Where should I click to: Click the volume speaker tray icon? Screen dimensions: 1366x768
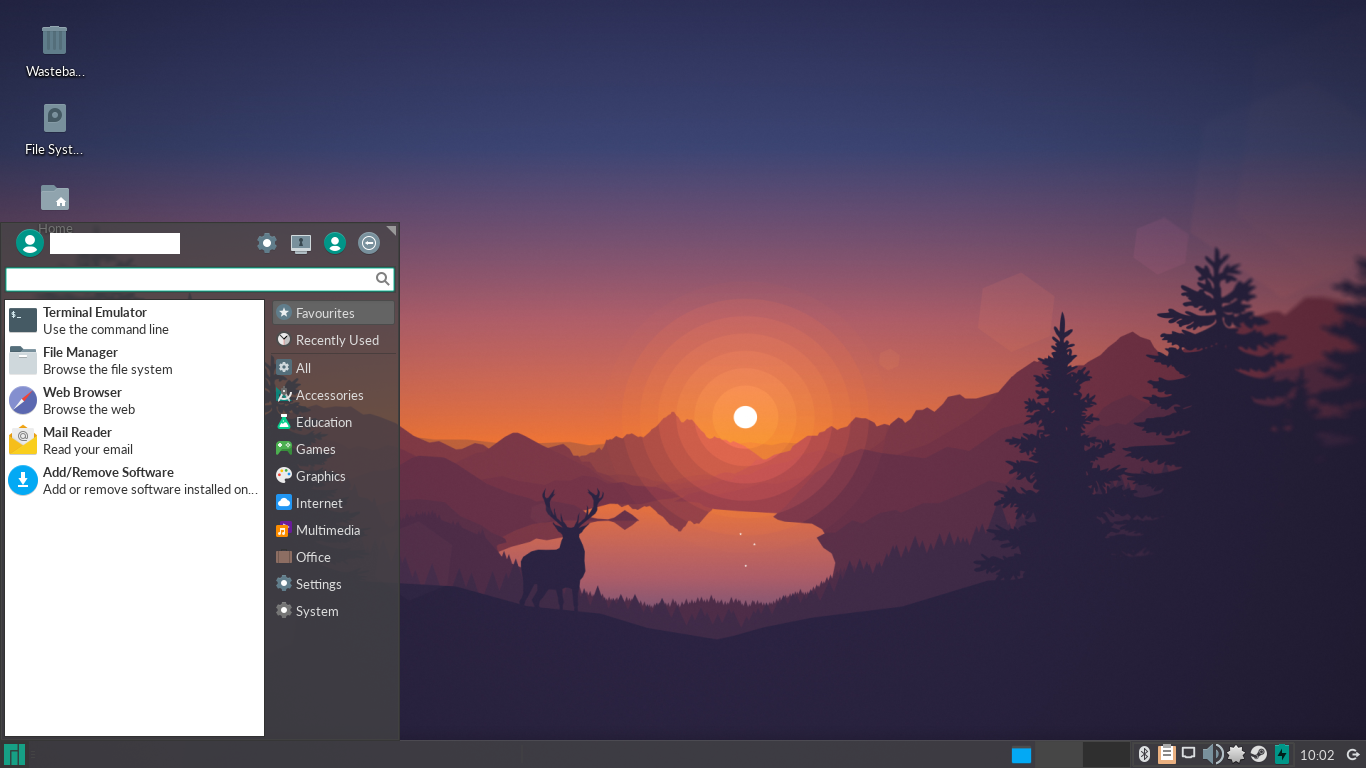tap(1212, 754)
